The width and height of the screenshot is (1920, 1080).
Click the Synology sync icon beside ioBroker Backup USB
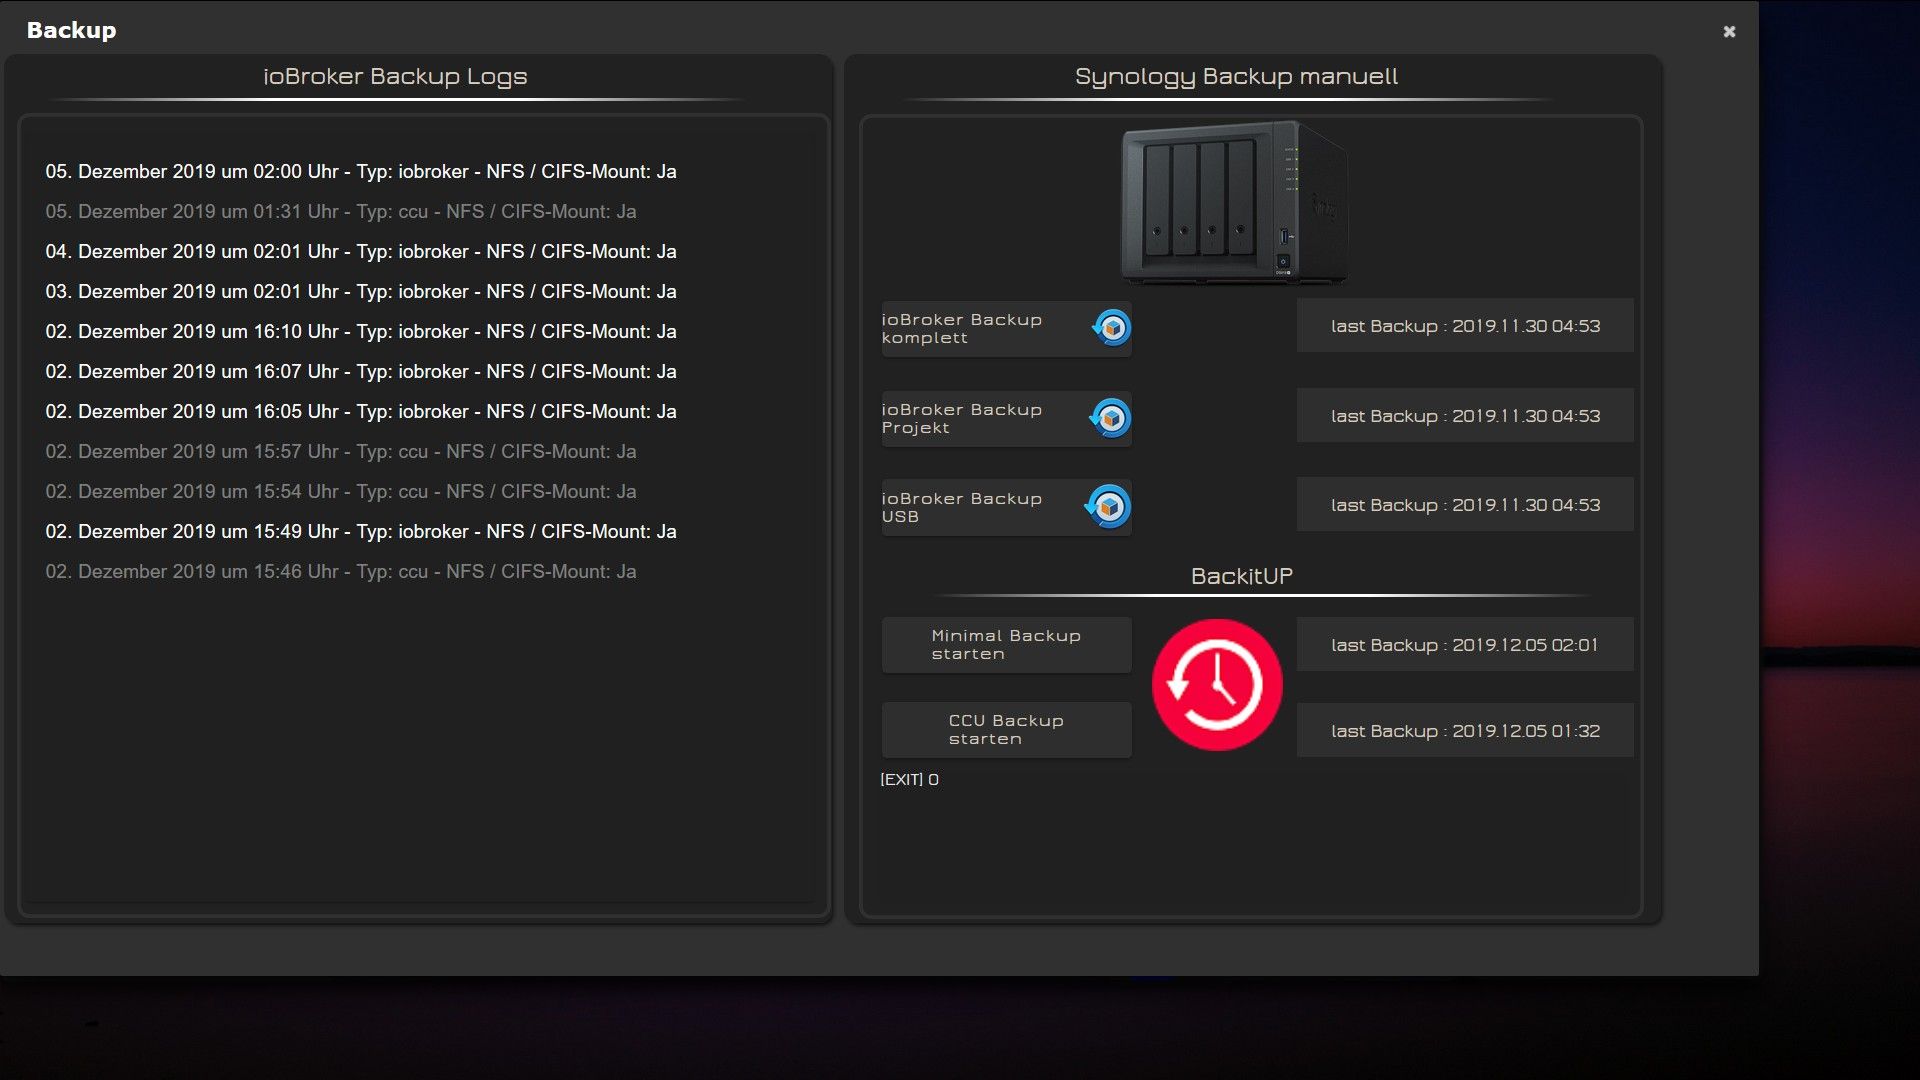coord(1108,507)
